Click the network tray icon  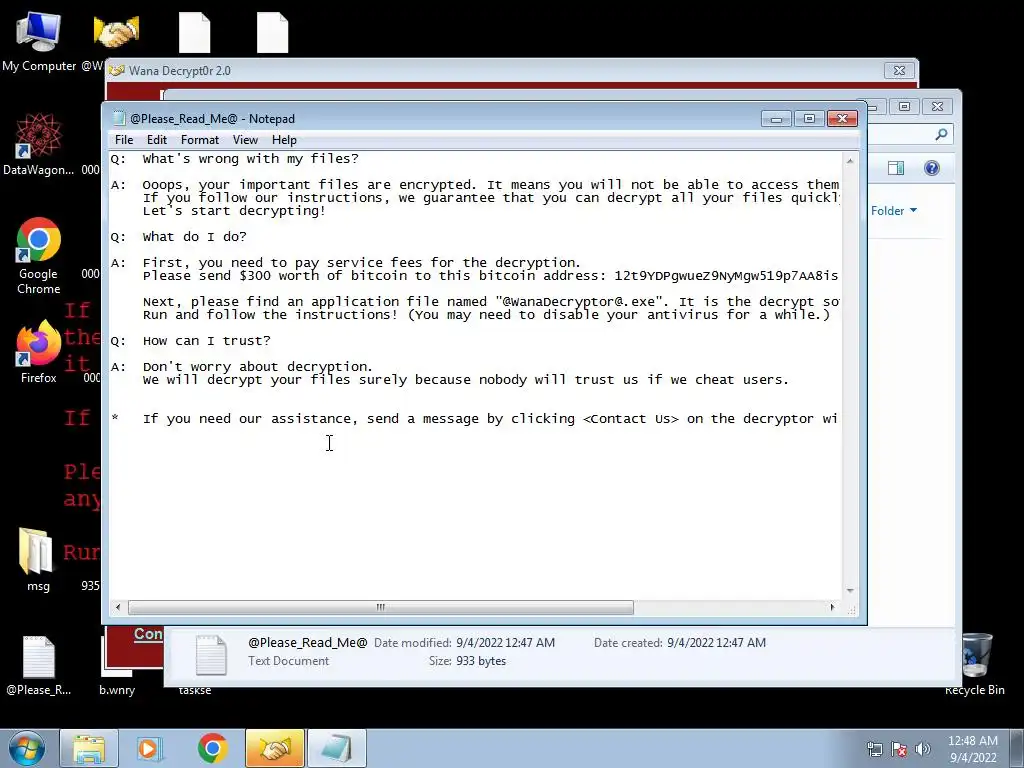(874, 749)
